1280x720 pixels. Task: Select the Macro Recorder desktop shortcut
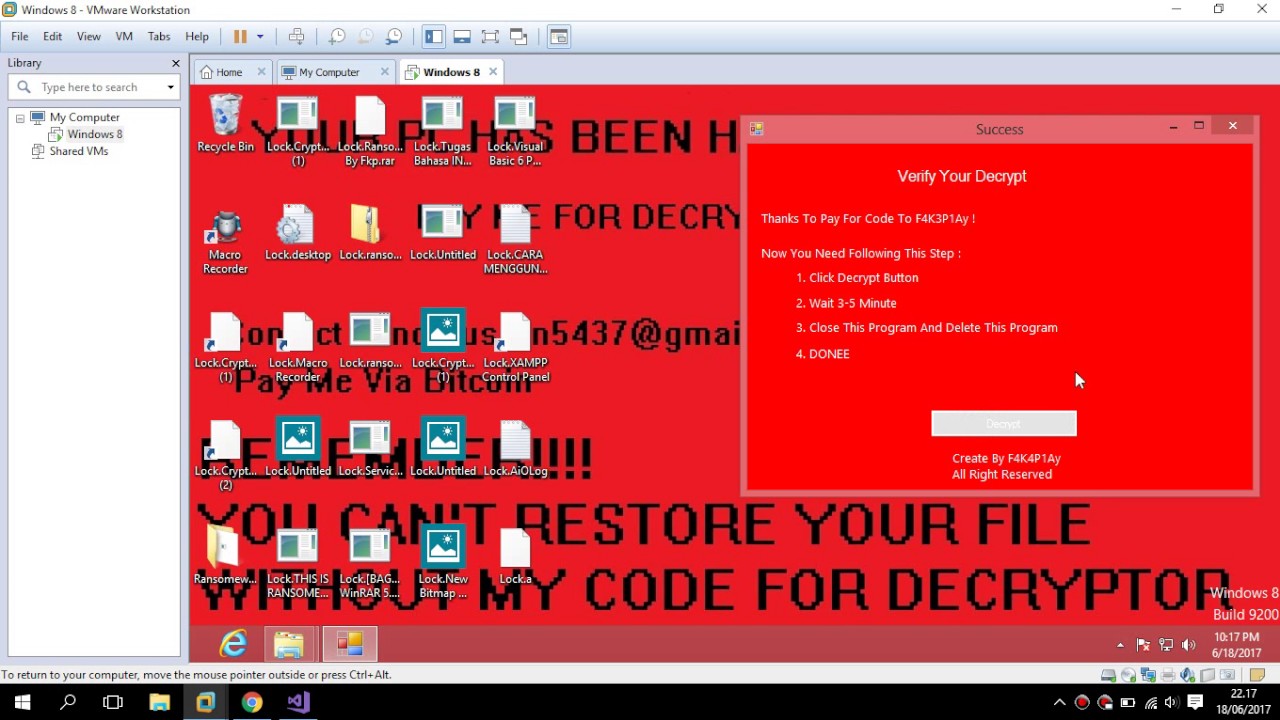tap(225, 242)
